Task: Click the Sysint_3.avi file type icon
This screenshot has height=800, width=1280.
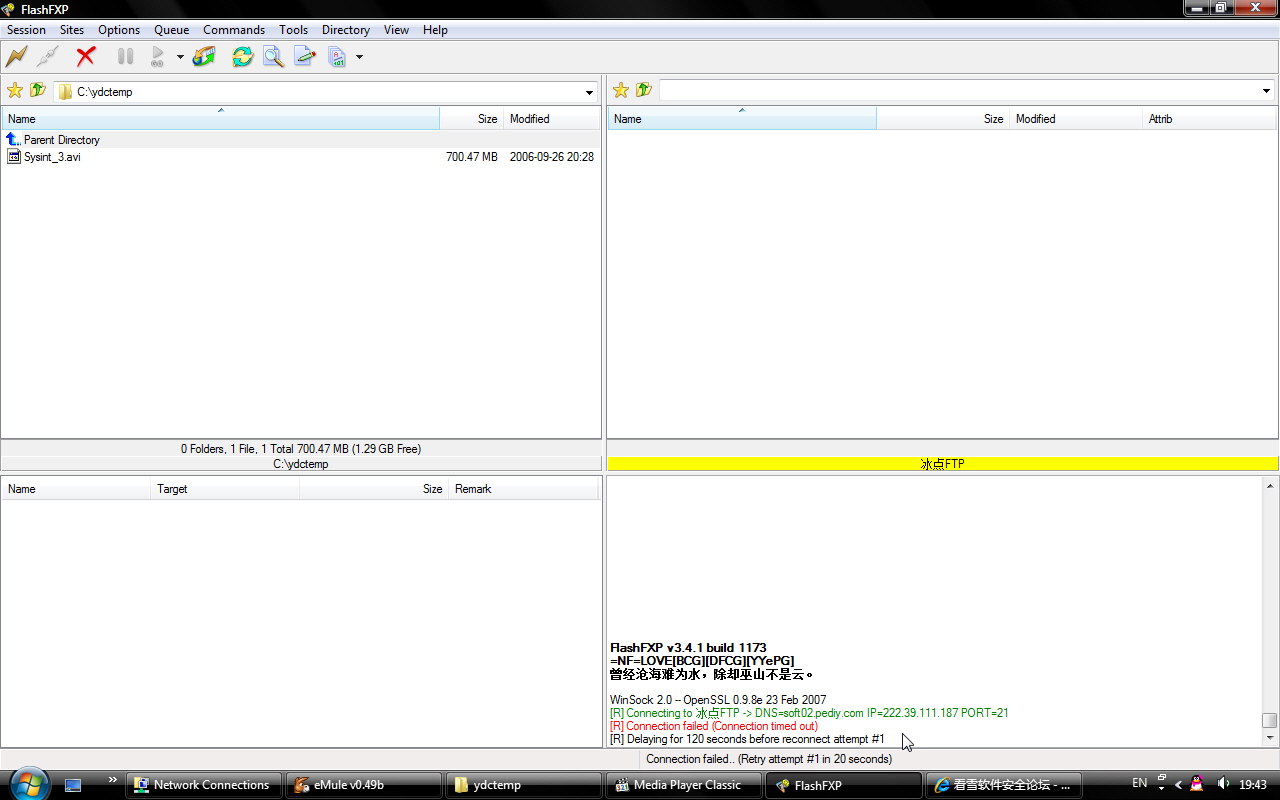Action: click(14, 157)
